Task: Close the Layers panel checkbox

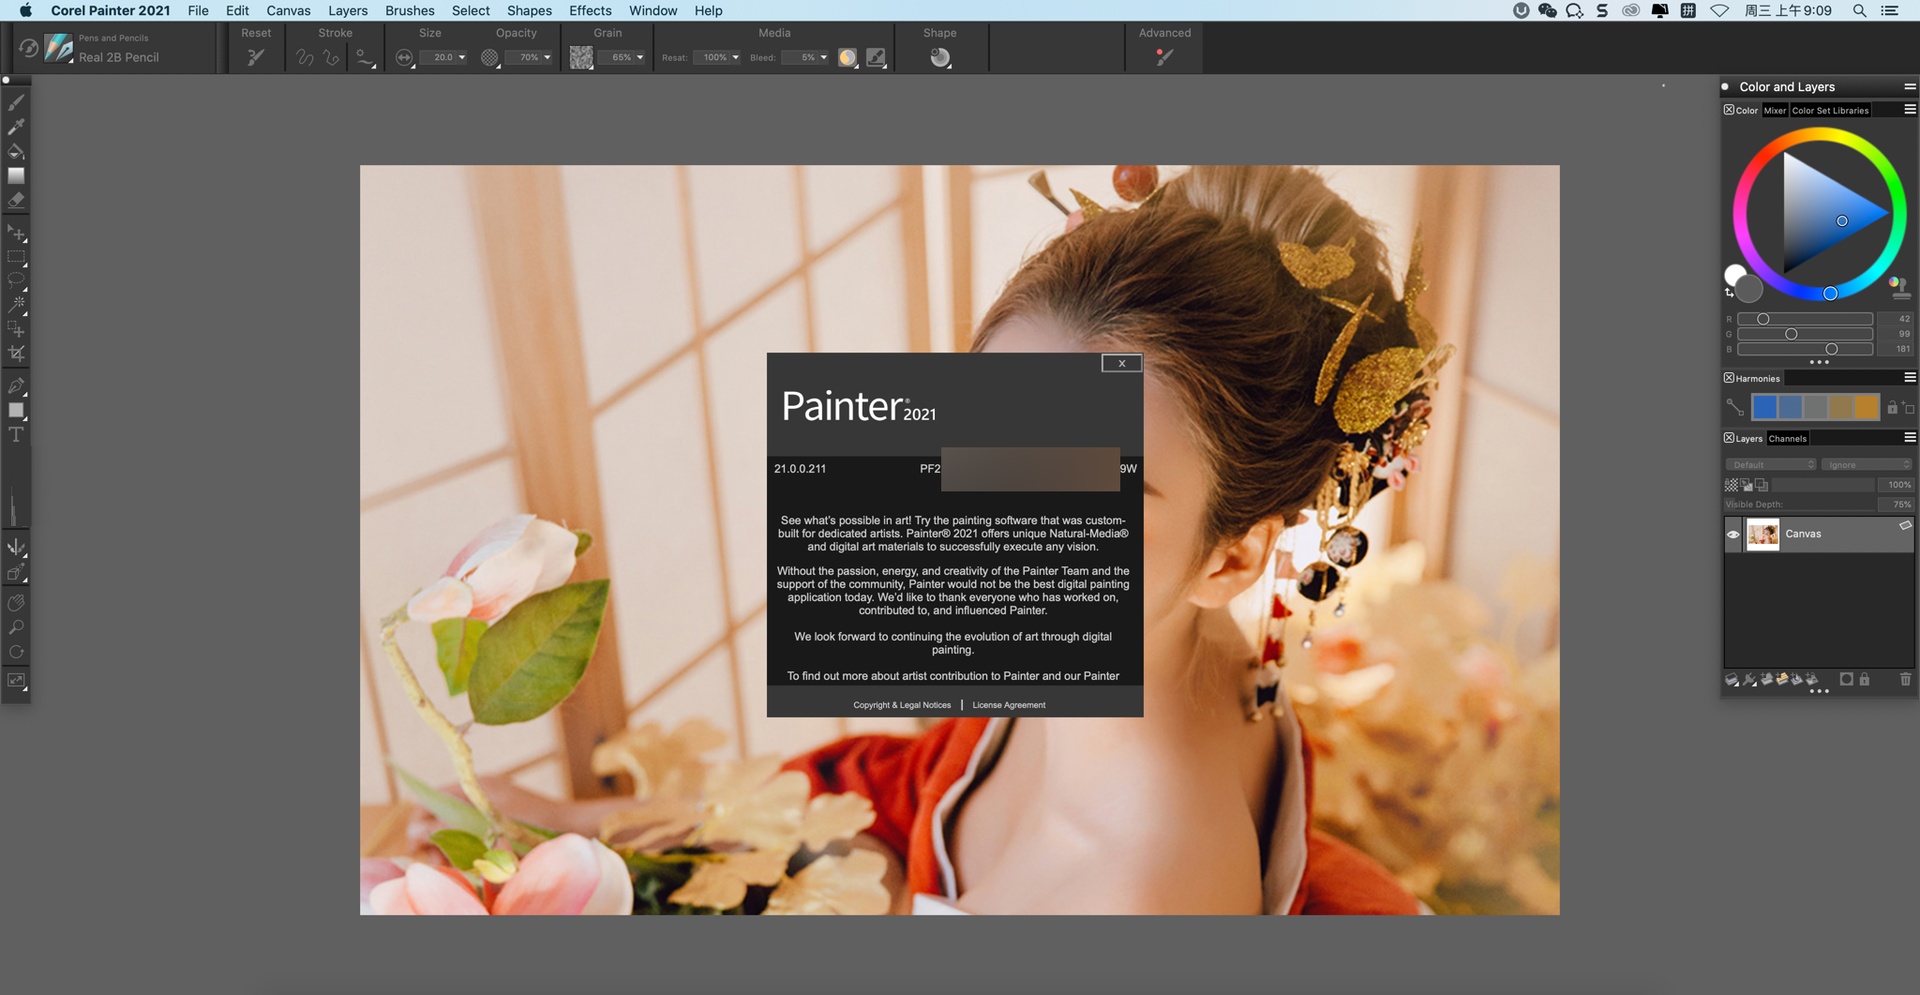Action: (x=1729, y=438)
